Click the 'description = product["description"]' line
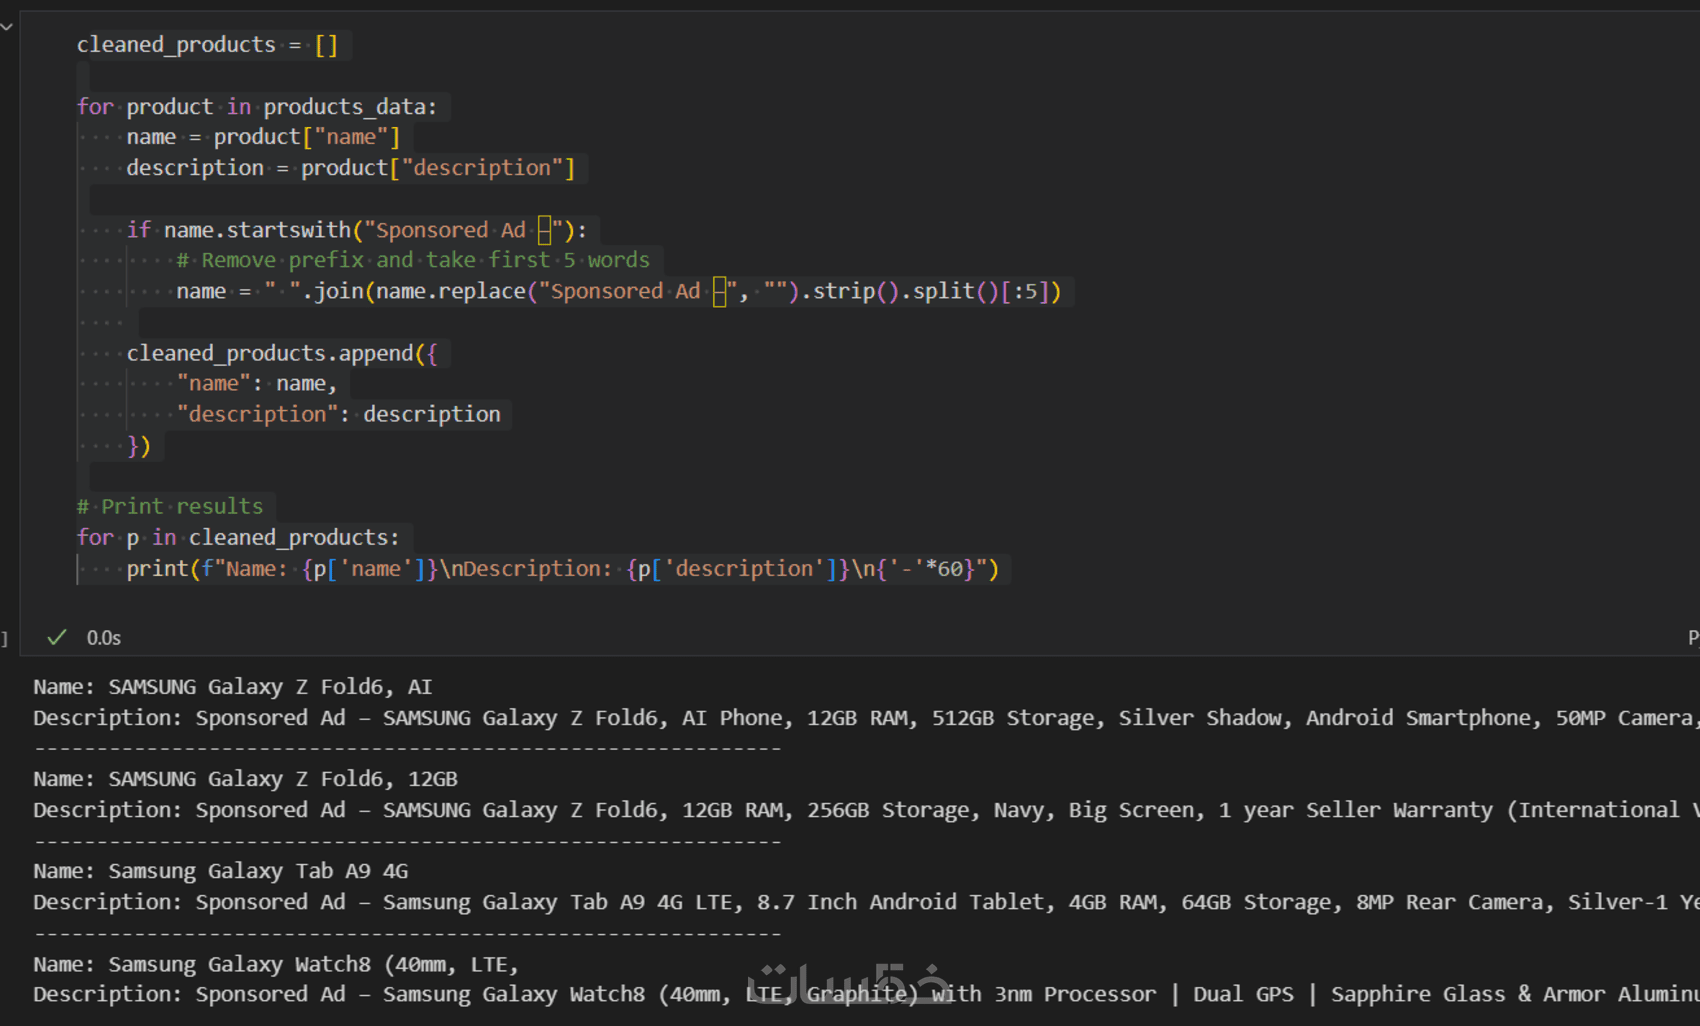The height and width of the screenshot is (1026, 1700). pyautogui.click(x=351, y=168)
